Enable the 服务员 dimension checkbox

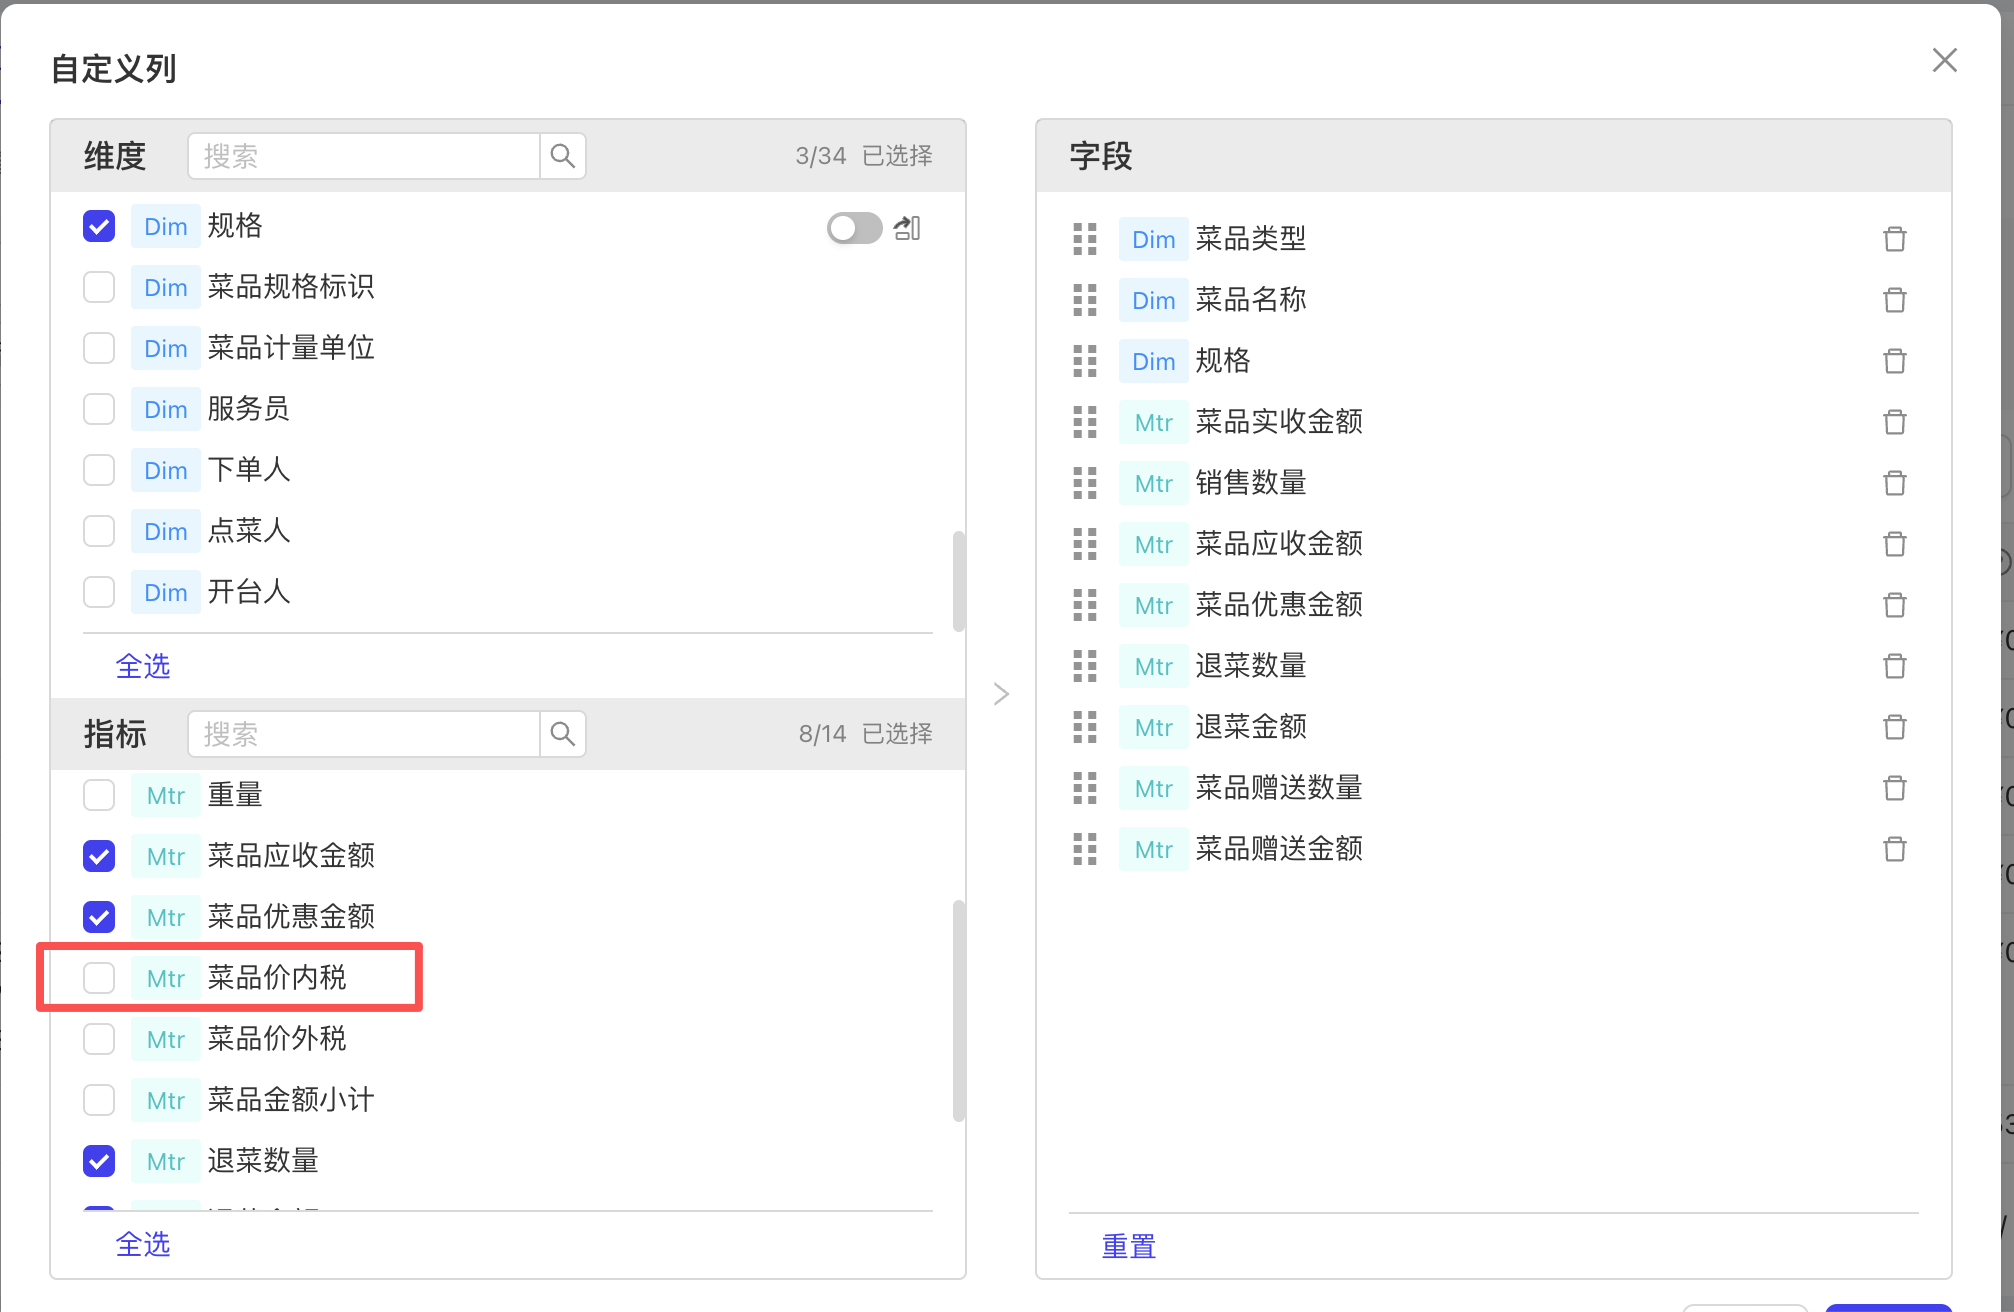(x=99, y=409)
